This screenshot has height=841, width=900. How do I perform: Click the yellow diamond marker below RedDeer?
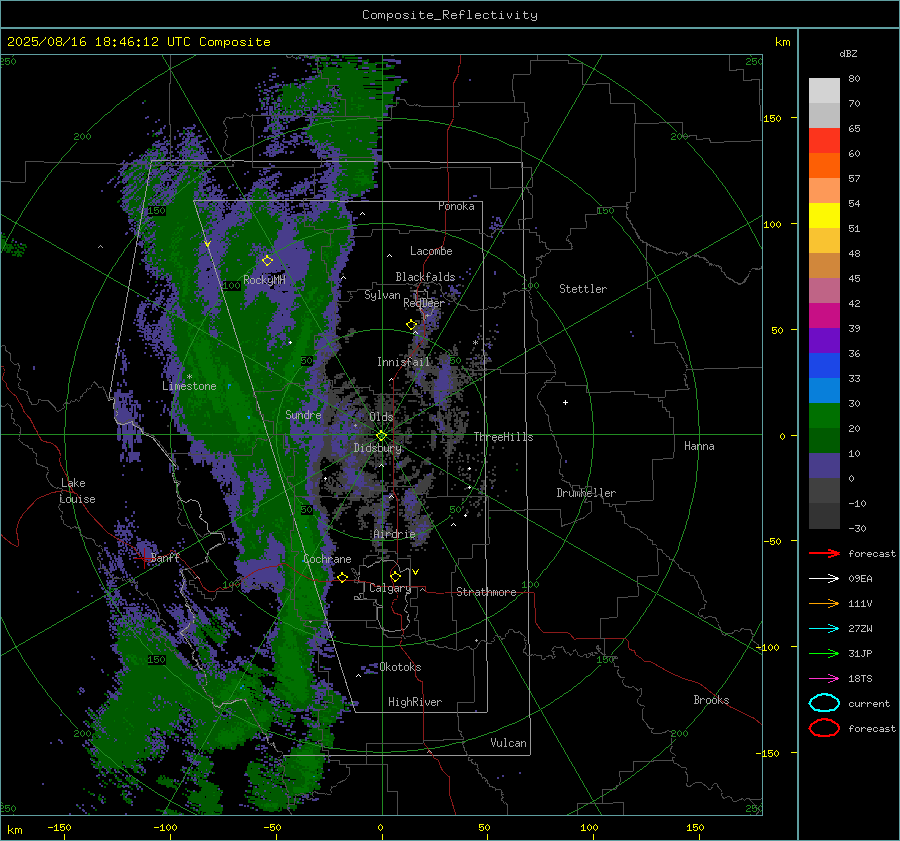tap(411, 325)
